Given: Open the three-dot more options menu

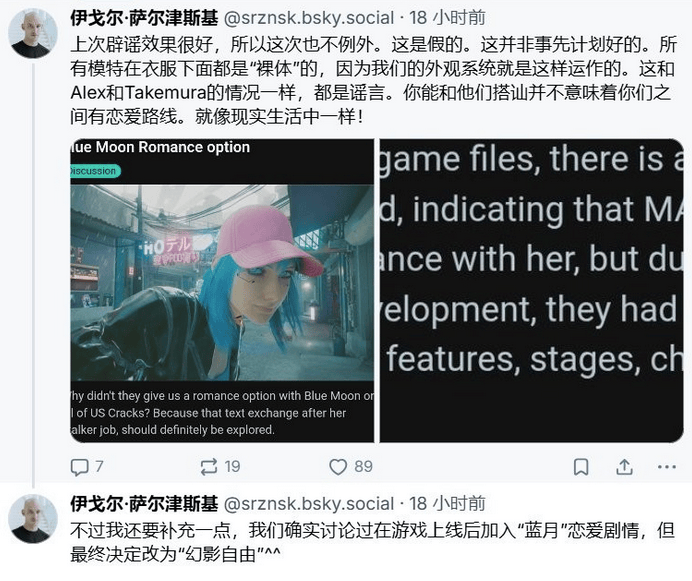Looking at the screenshot, I should 666,467.
